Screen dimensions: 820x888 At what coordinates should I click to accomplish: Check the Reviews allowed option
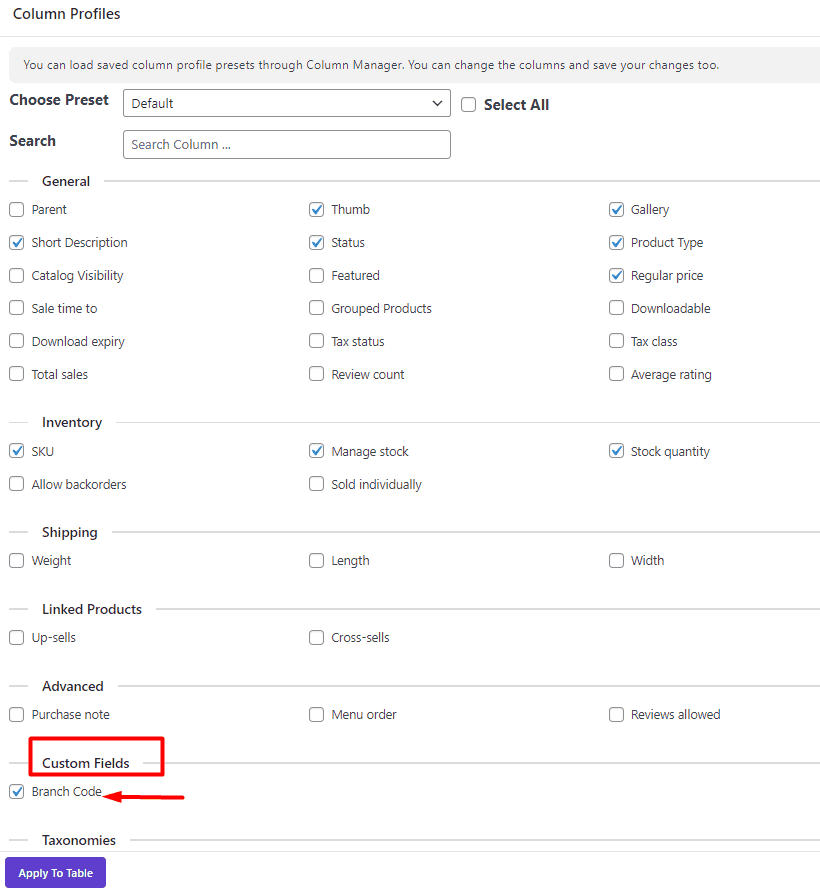pos(616,714)
